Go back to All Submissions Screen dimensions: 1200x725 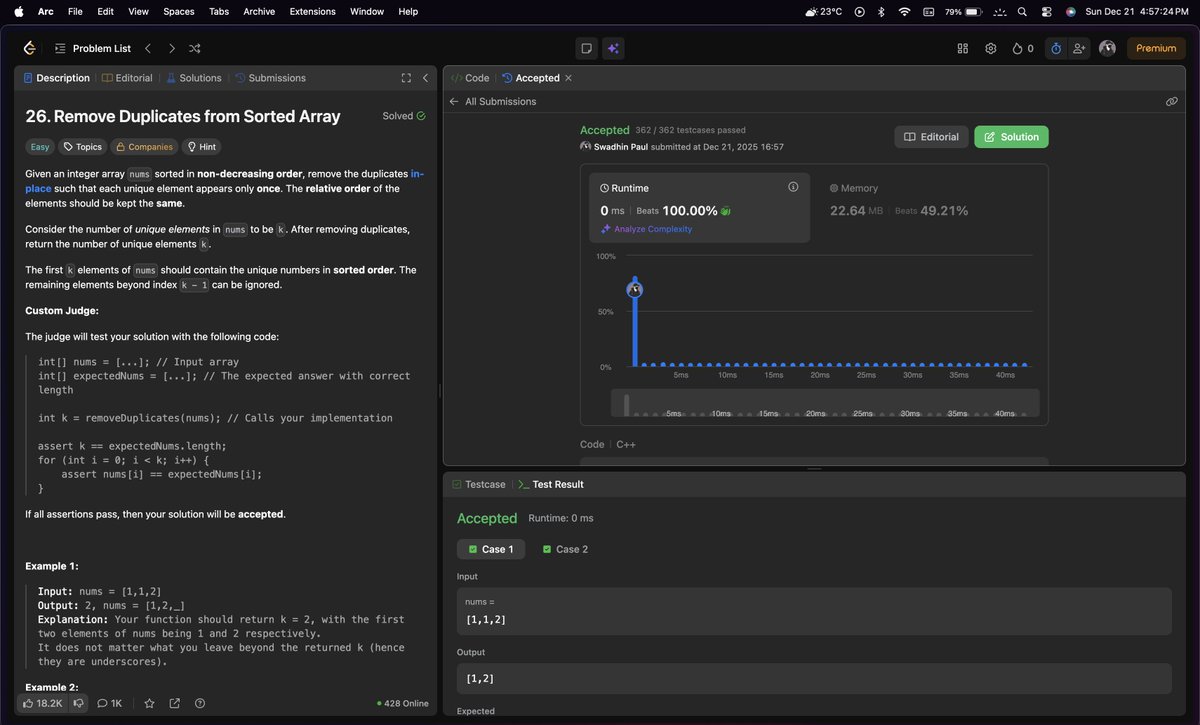tap(493, 102)
